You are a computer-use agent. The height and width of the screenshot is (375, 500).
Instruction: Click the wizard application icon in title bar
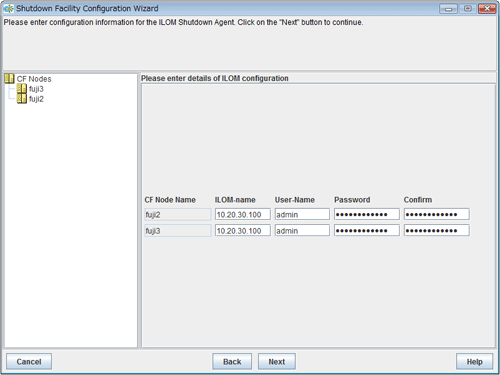coord(8,9)
